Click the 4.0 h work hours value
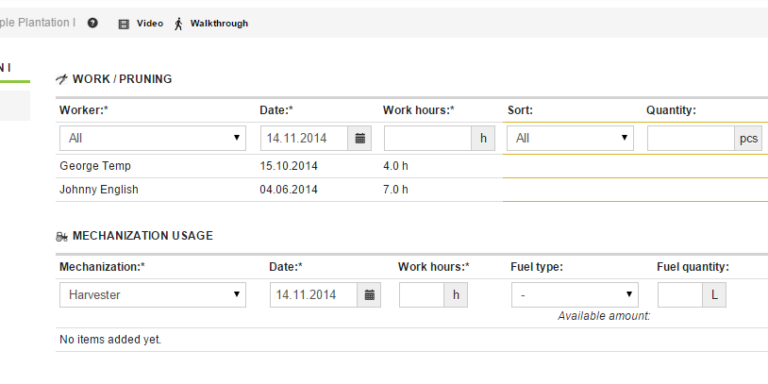Viewport: 768px width, 384px height. (396, 166)
